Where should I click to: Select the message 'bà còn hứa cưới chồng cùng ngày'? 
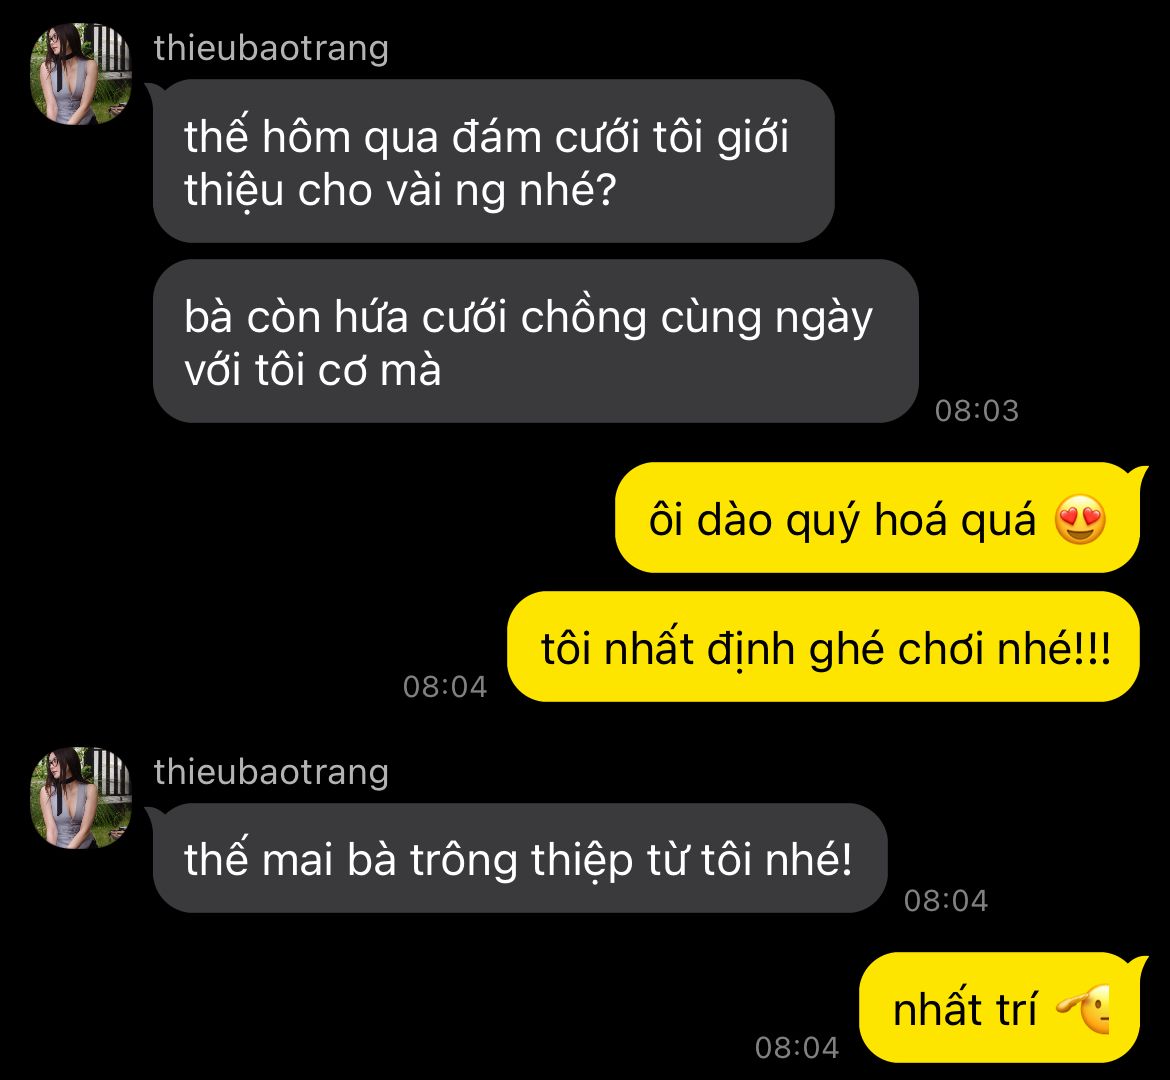tap(535, 341)
